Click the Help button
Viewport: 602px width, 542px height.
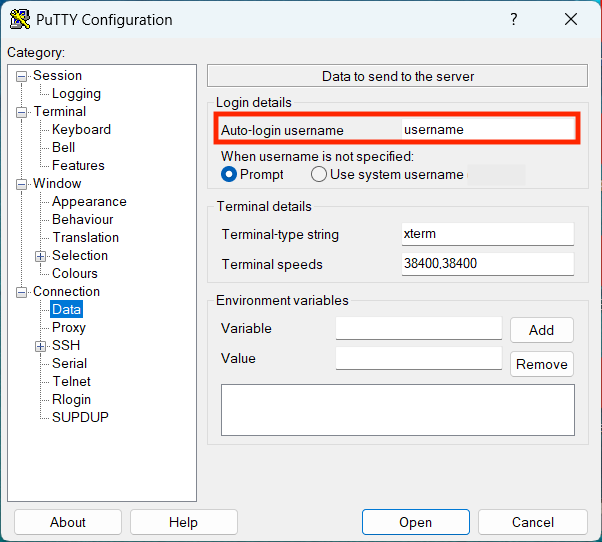[184, 522]
